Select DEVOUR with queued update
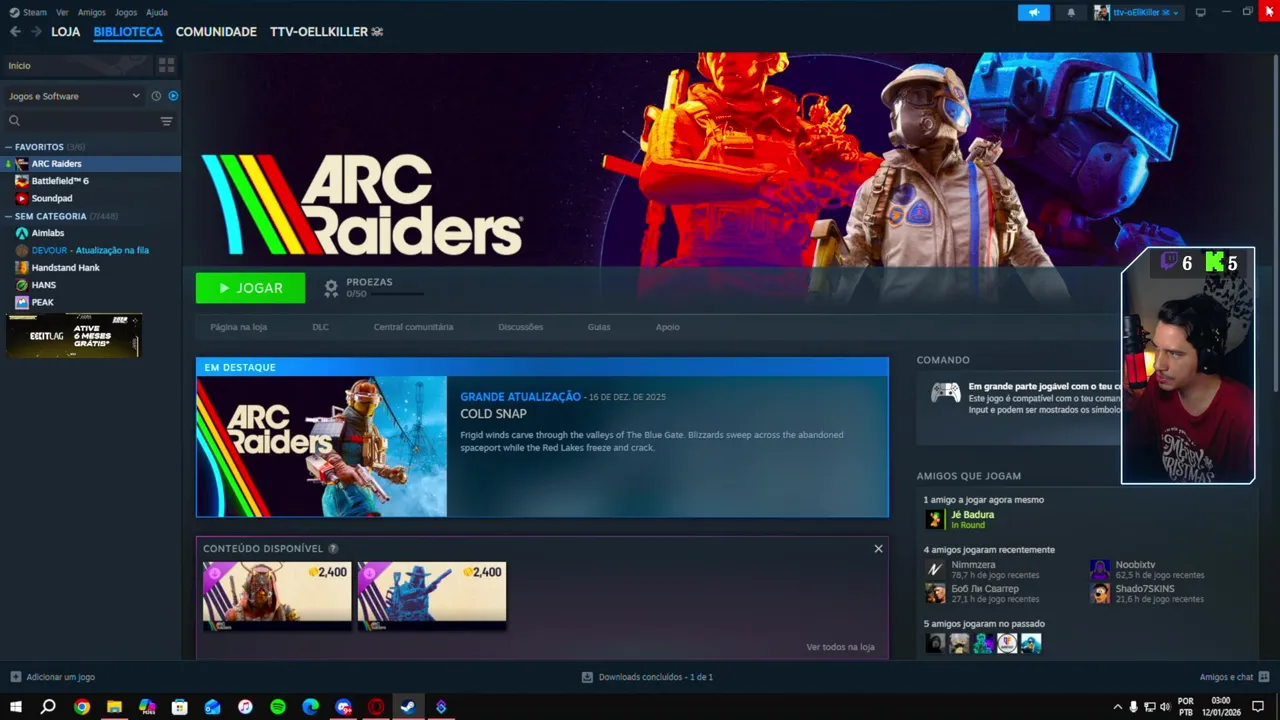This screenshot has height=720, width=1280. (x=91, y=250)
